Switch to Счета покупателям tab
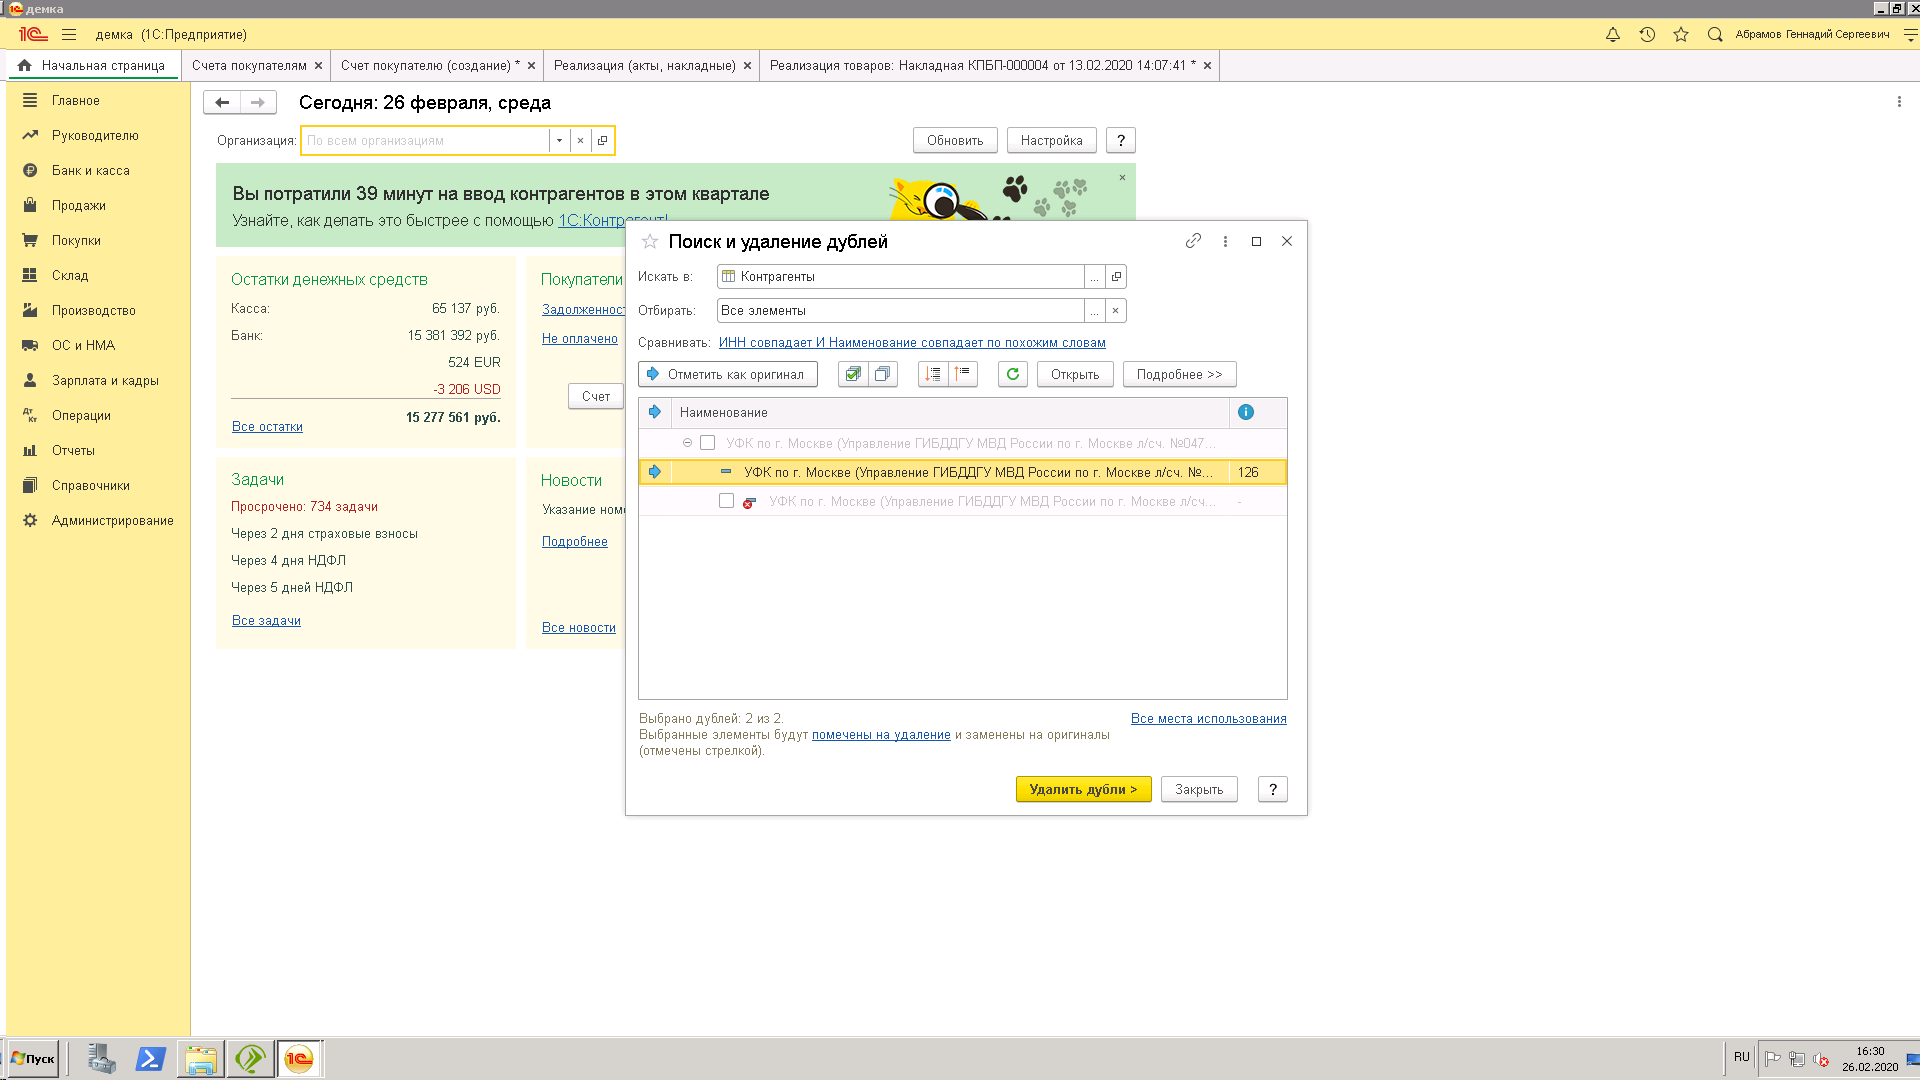1920x1080 pixels. (x=249, y=66)
